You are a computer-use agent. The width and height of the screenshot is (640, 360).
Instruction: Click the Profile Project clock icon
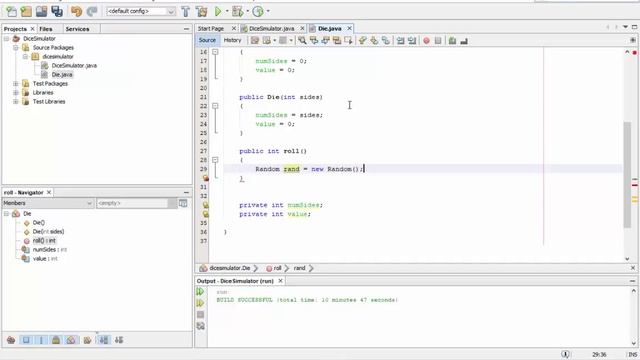pos(258,11)
